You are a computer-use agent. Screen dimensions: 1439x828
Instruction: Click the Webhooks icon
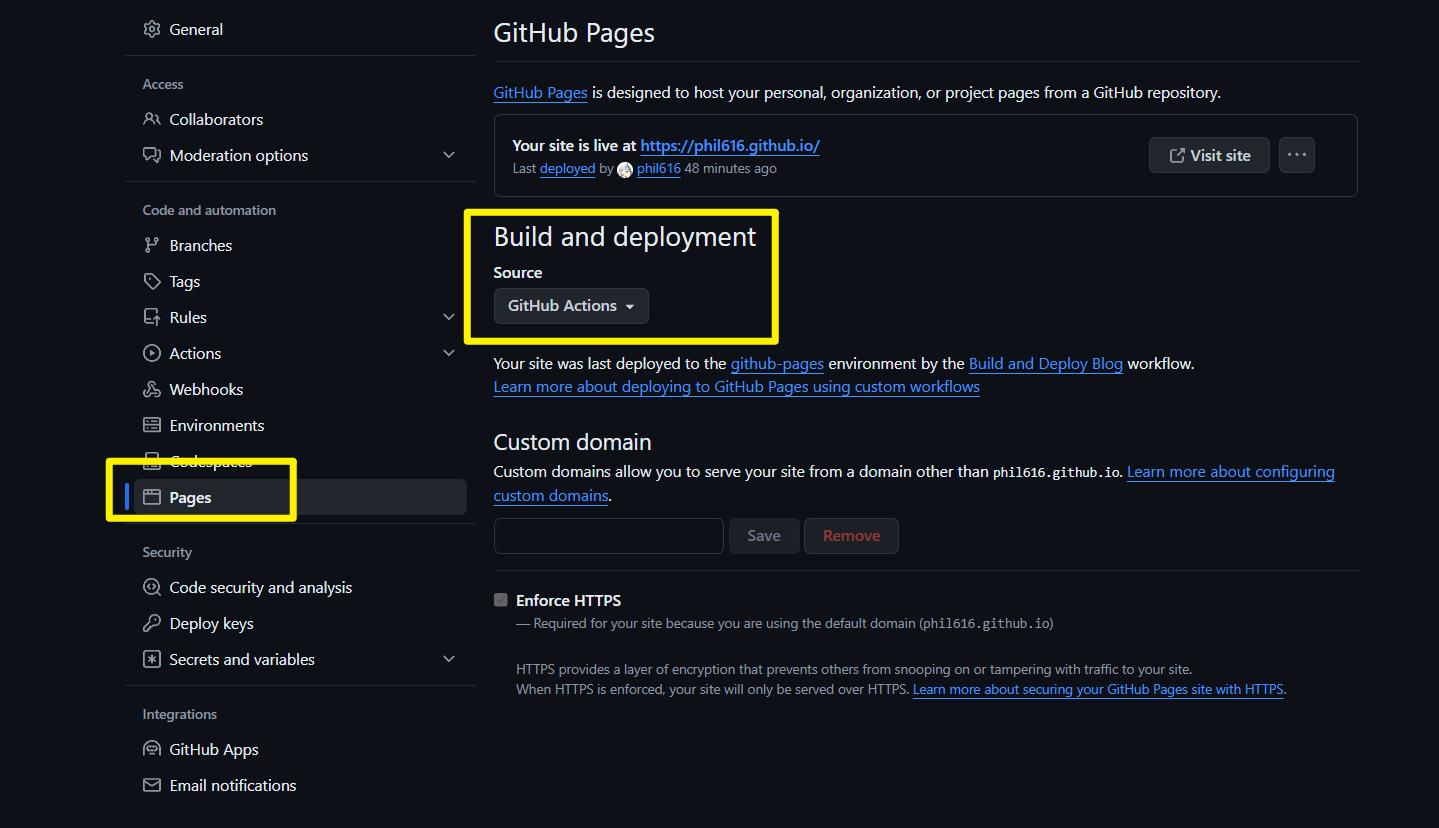(x=152, y=389)
